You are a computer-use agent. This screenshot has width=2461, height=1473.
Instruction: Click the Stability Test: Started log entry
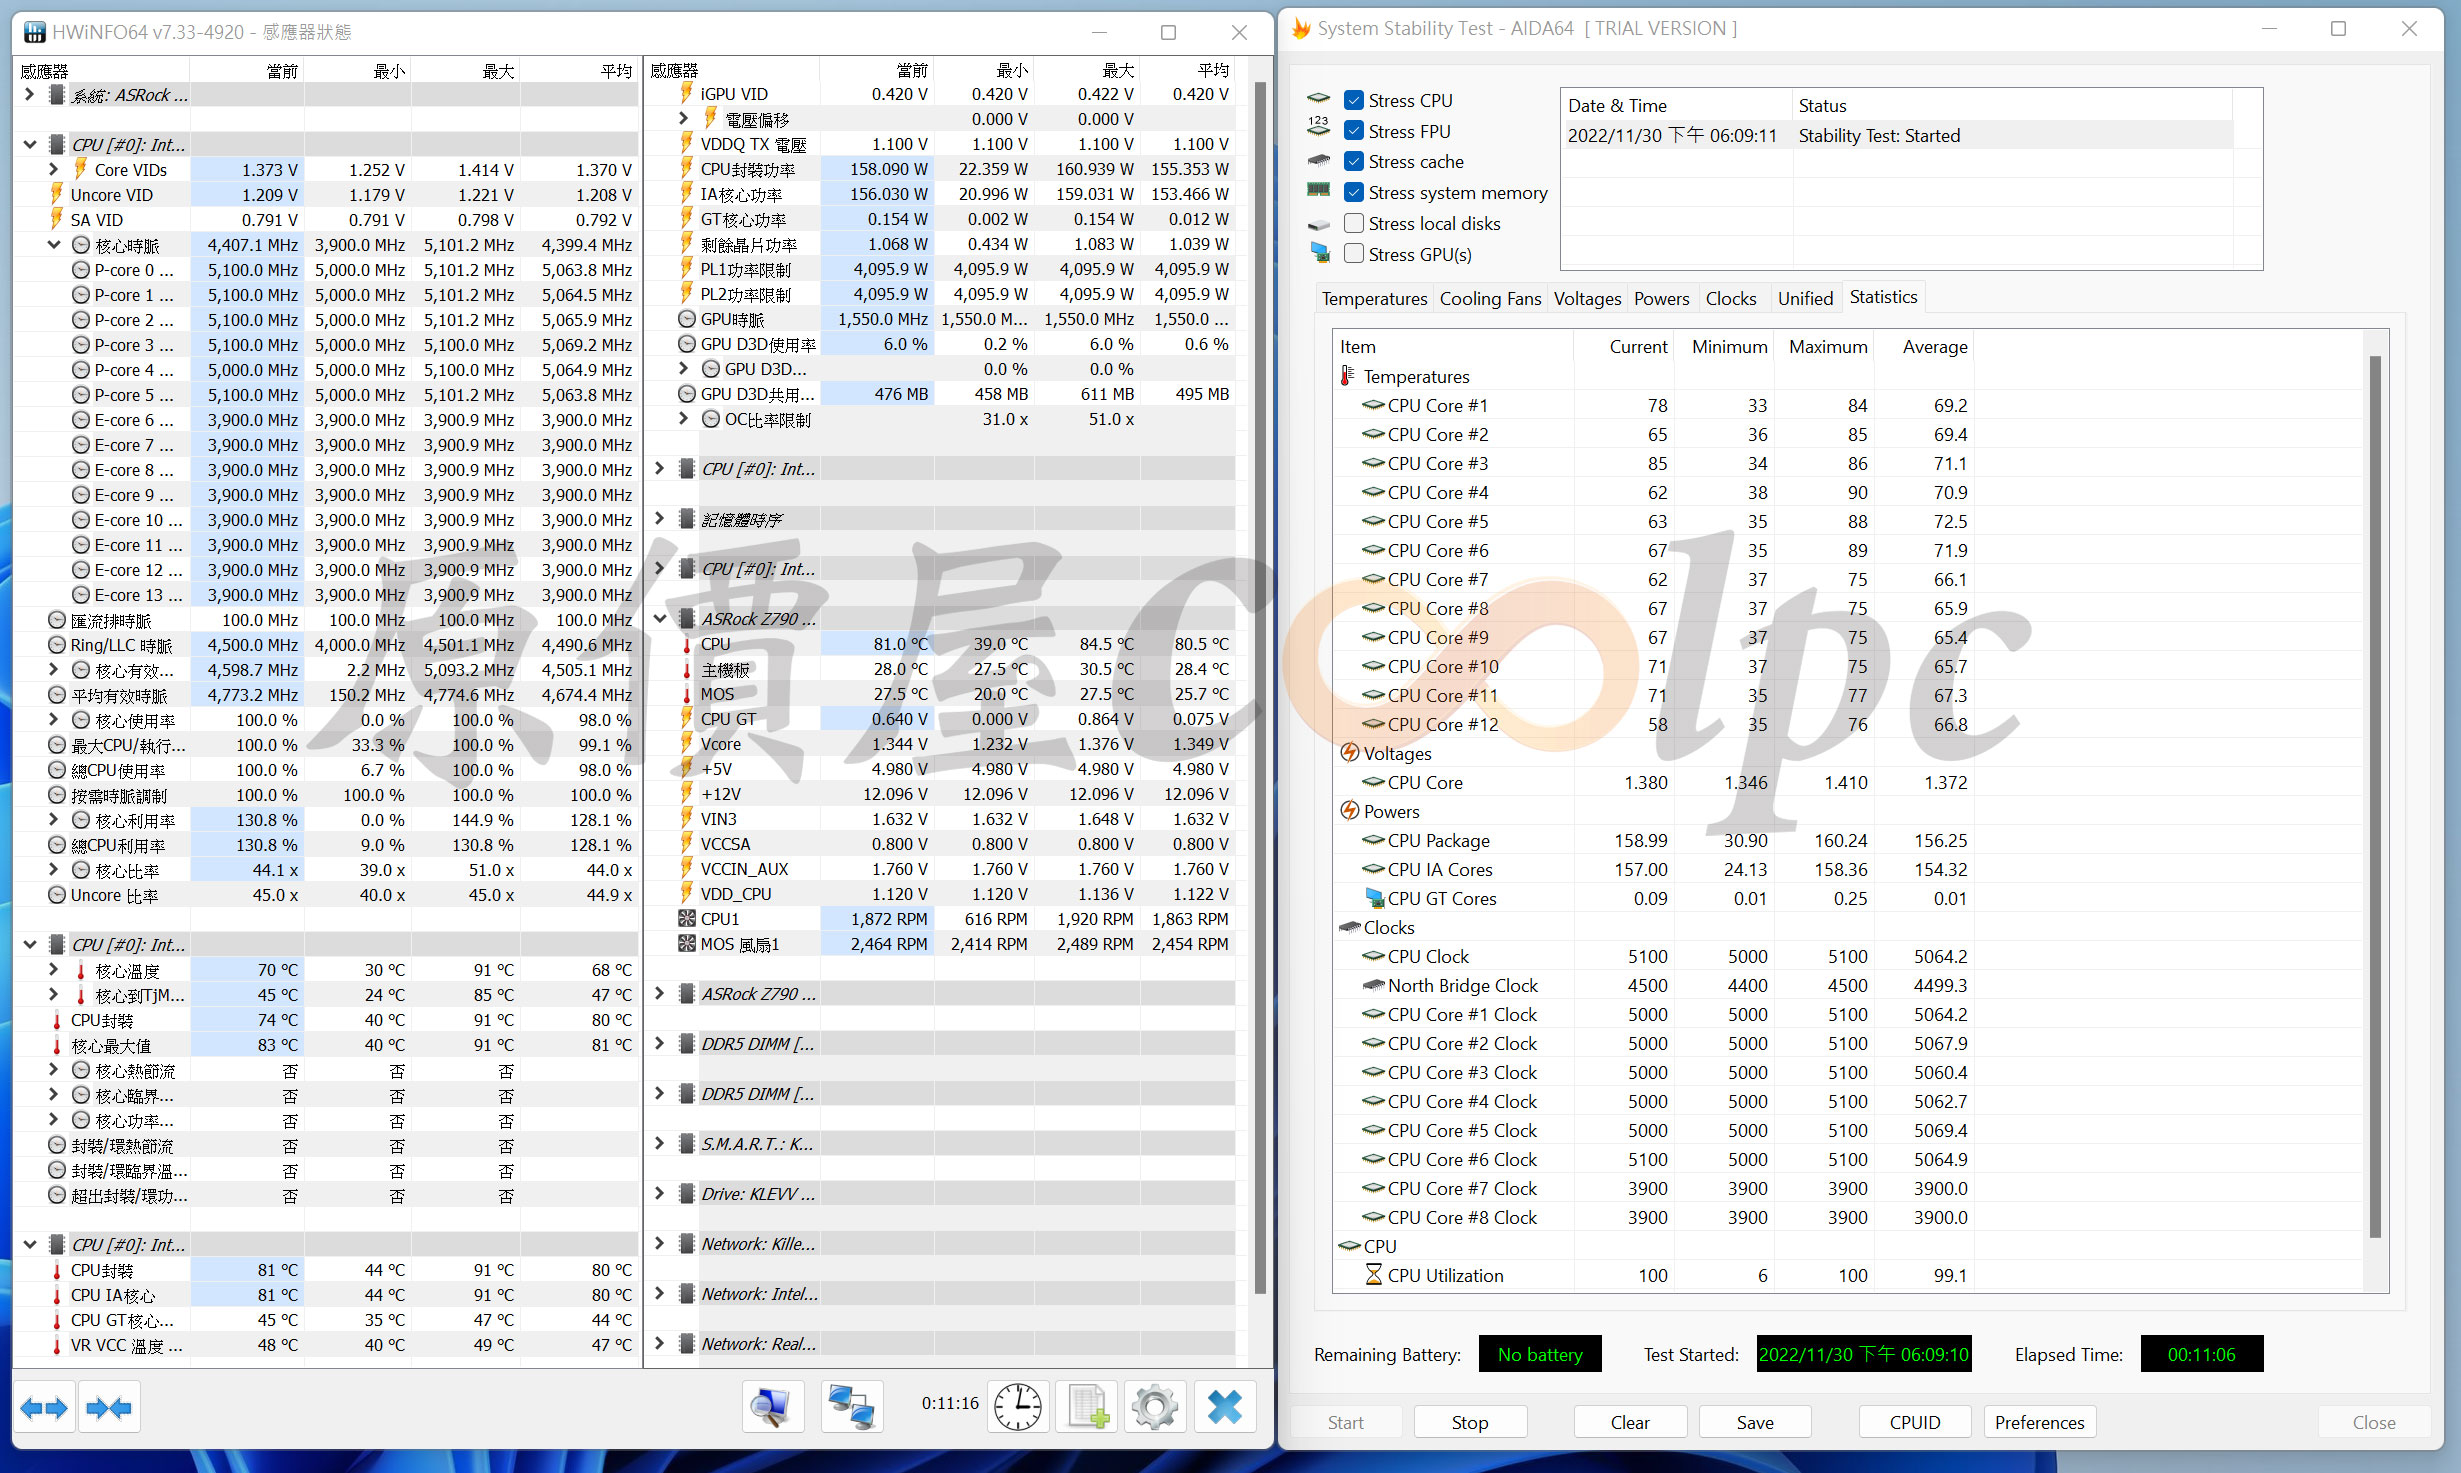pos(1898,135)
